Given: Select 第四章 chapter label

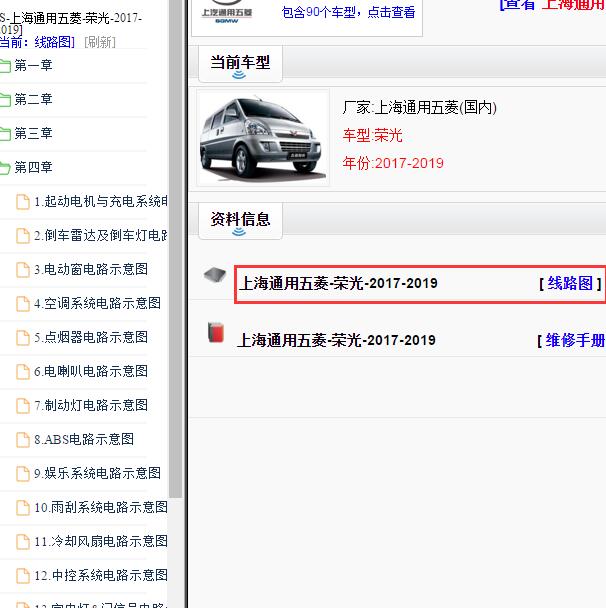Looking at the screenshot, I should 33,167.
